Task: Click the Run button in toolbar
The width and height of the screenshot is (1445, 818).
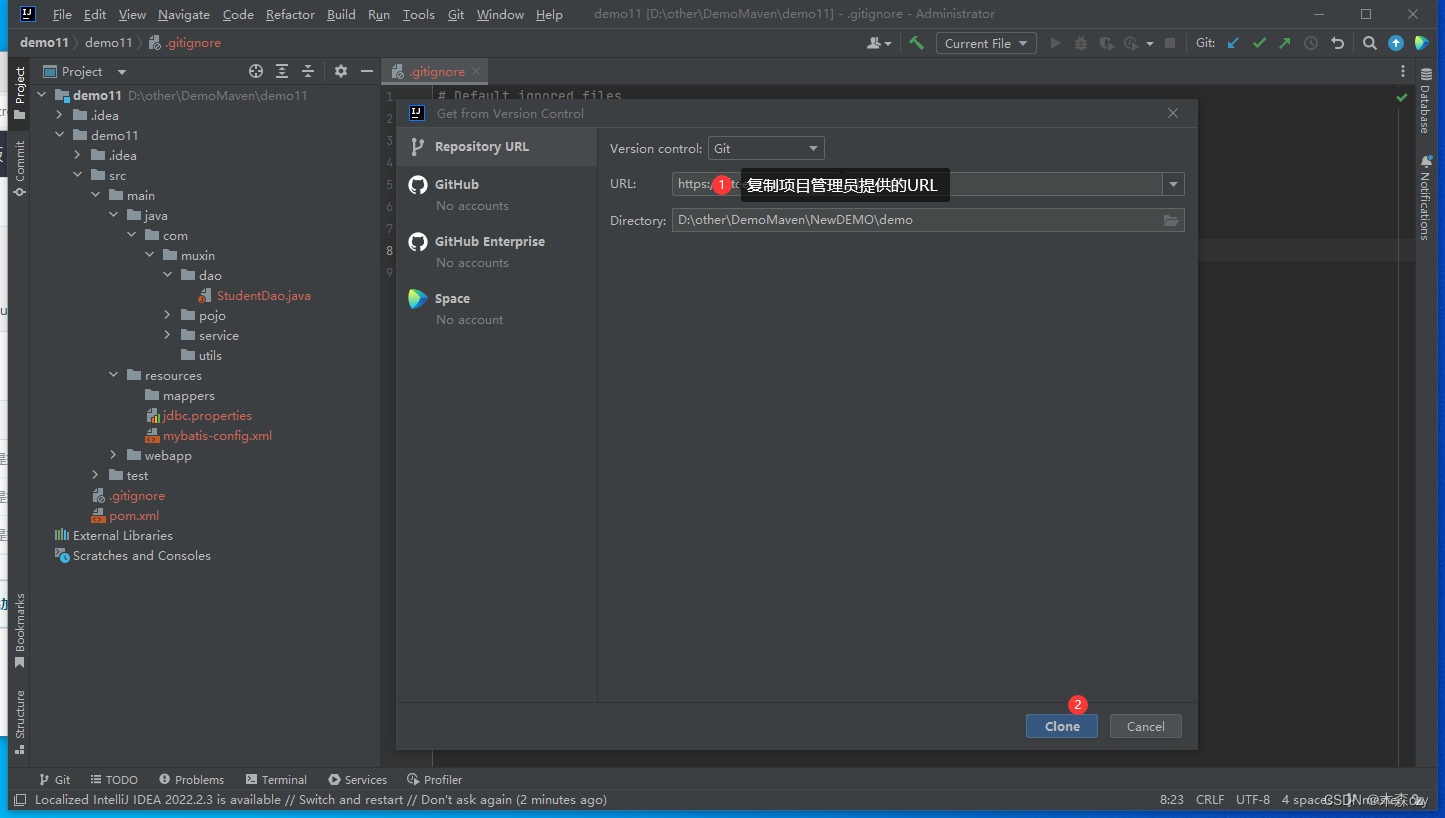Action: click(1055, 43)
